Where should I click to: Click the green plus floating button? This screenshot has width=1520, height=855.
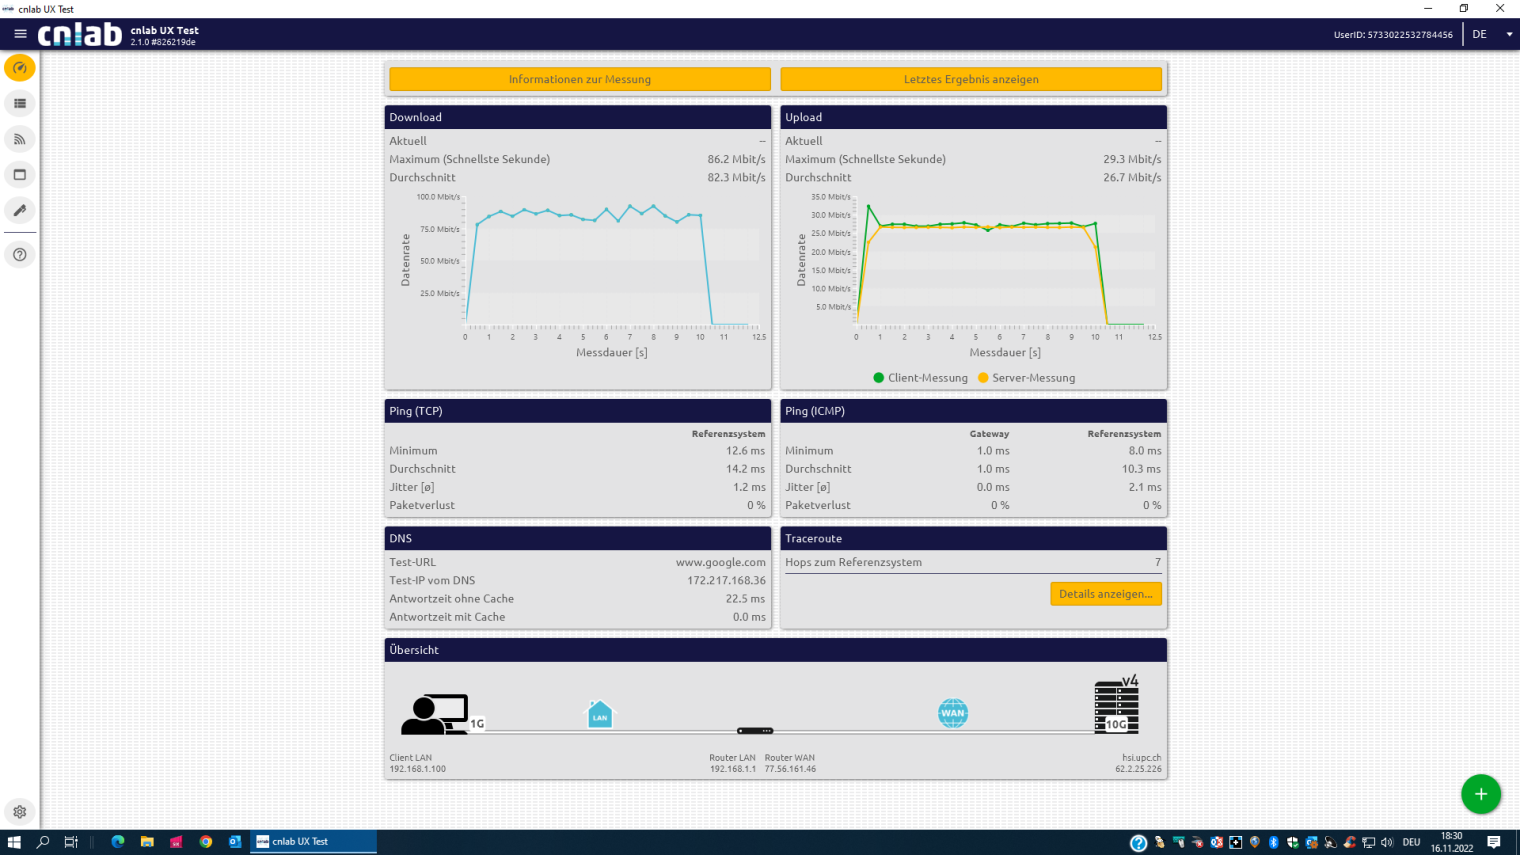1480,794
